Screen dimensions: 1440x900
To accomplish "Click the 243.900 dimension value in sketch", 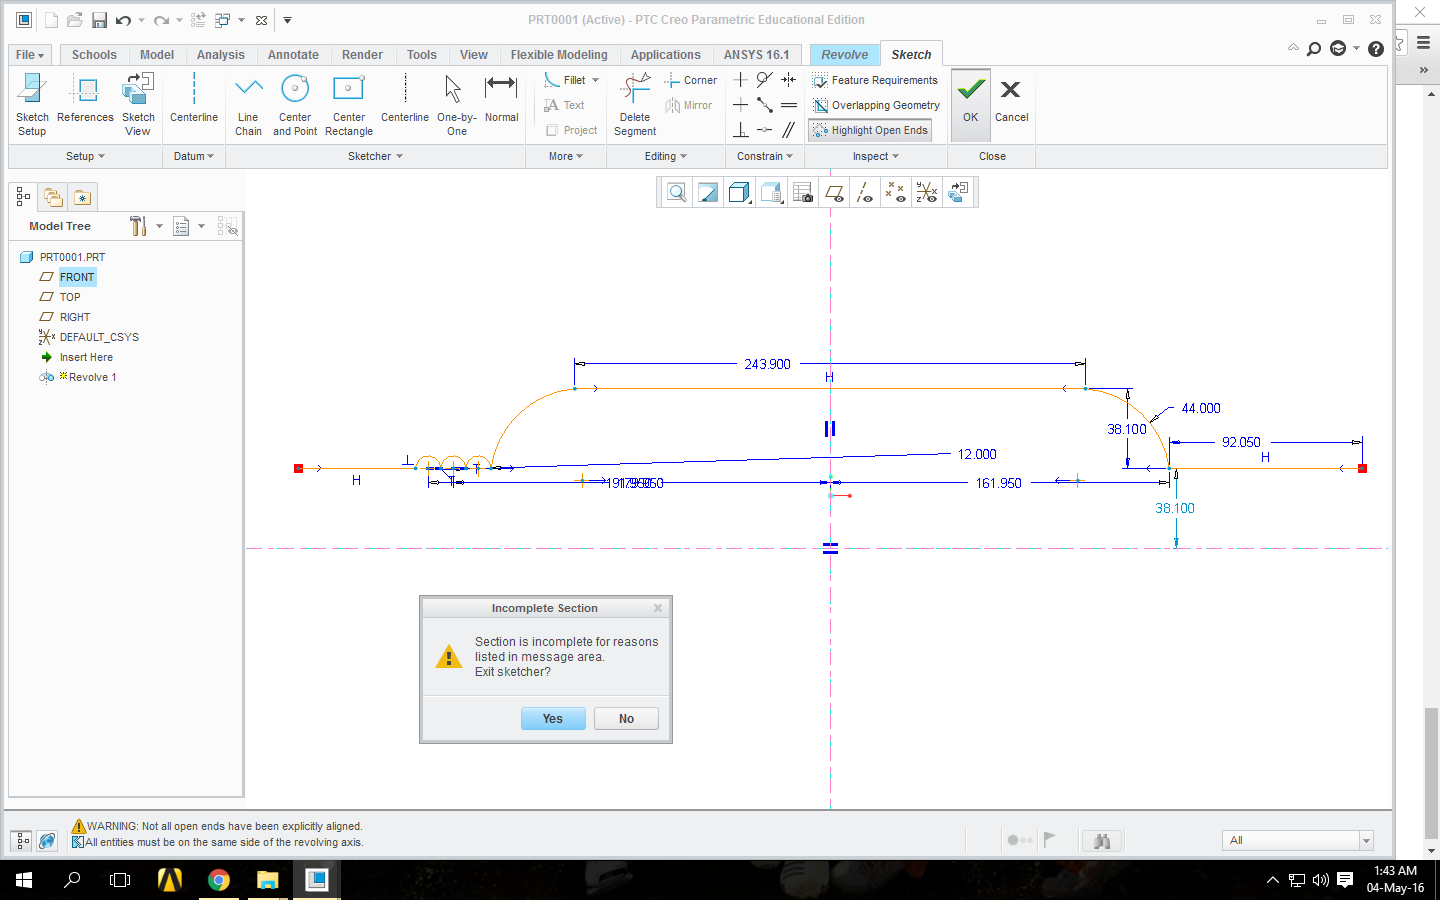I will coord(767,364).
